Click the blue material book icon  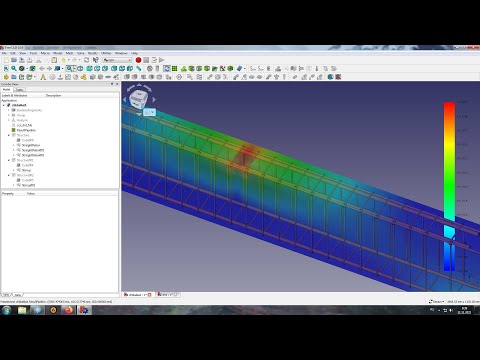pyautogui.click(x=239, y=68)
